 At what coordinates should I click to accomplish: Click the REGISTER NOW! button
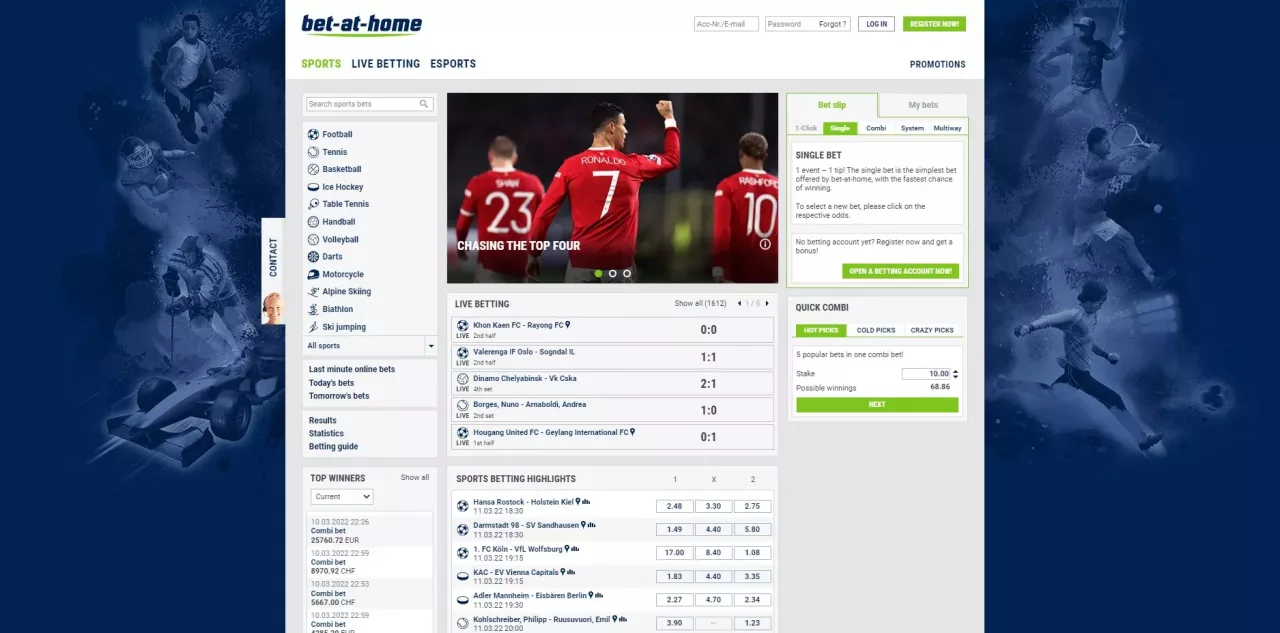coord(934,24)
